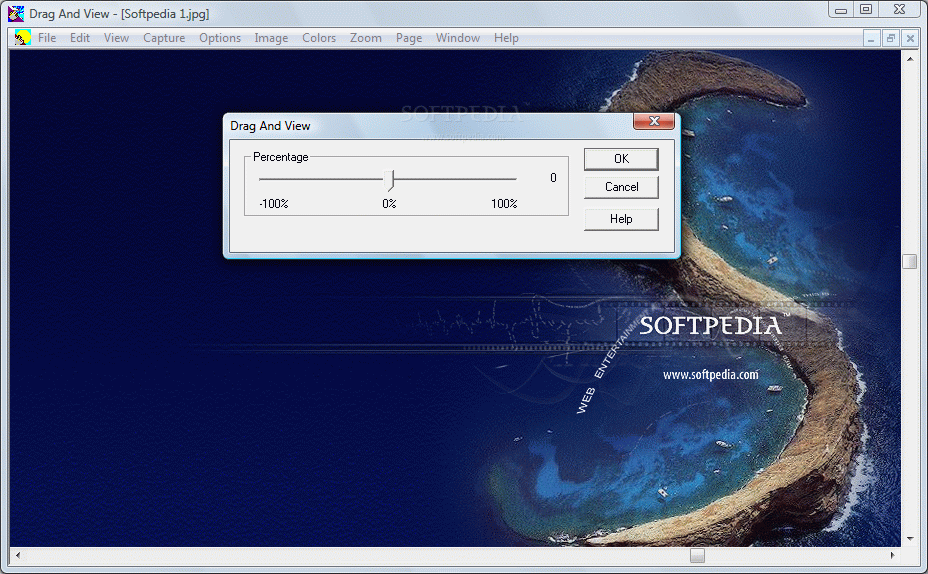Click the "100%" slider label
Viewport: 928px width, 574px height.
point(504,204)
